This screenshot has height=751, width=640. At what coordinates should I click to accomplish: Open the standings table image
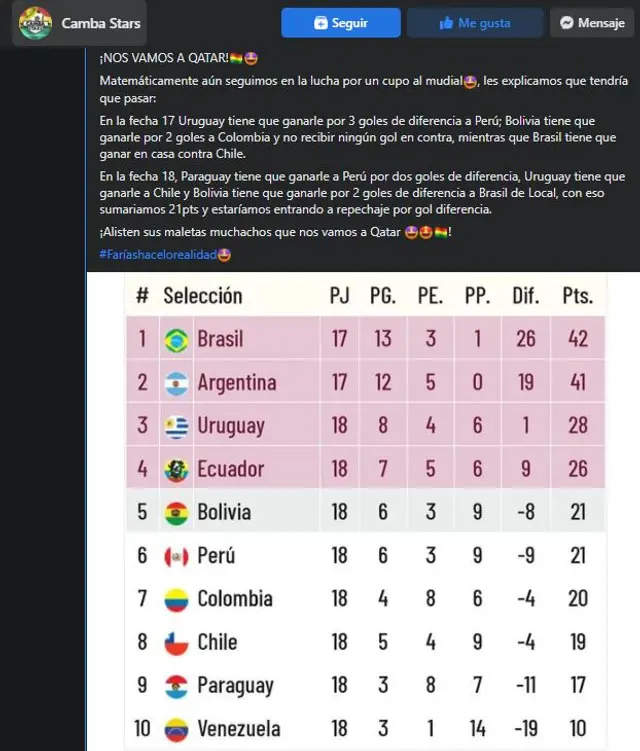click(x=365, y=510)
